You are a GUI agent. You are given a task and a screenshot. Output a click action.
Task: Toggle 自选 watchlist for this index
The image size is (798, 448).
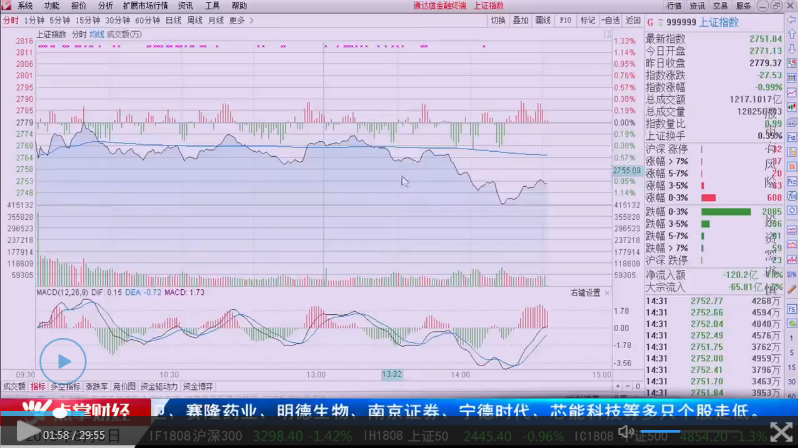point(610,20)
